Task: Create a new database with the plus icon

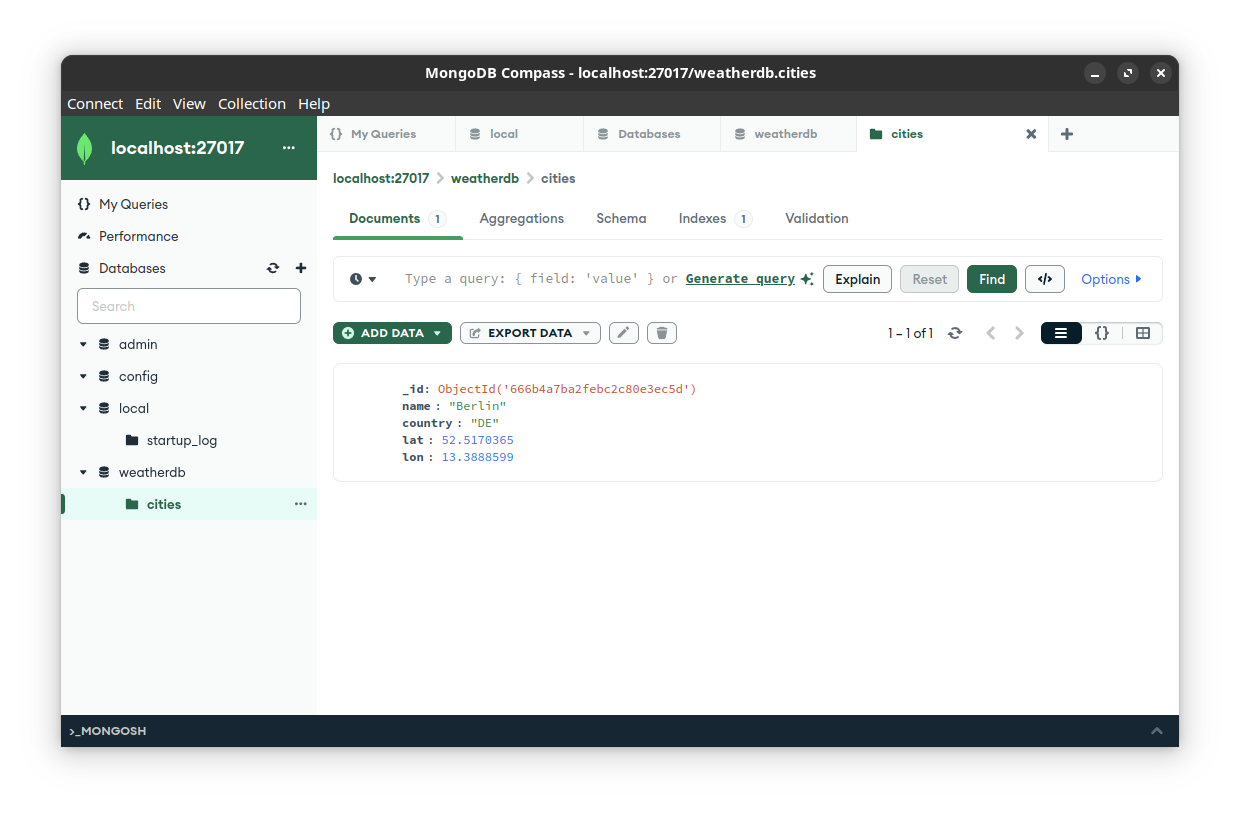Action: 300,268
